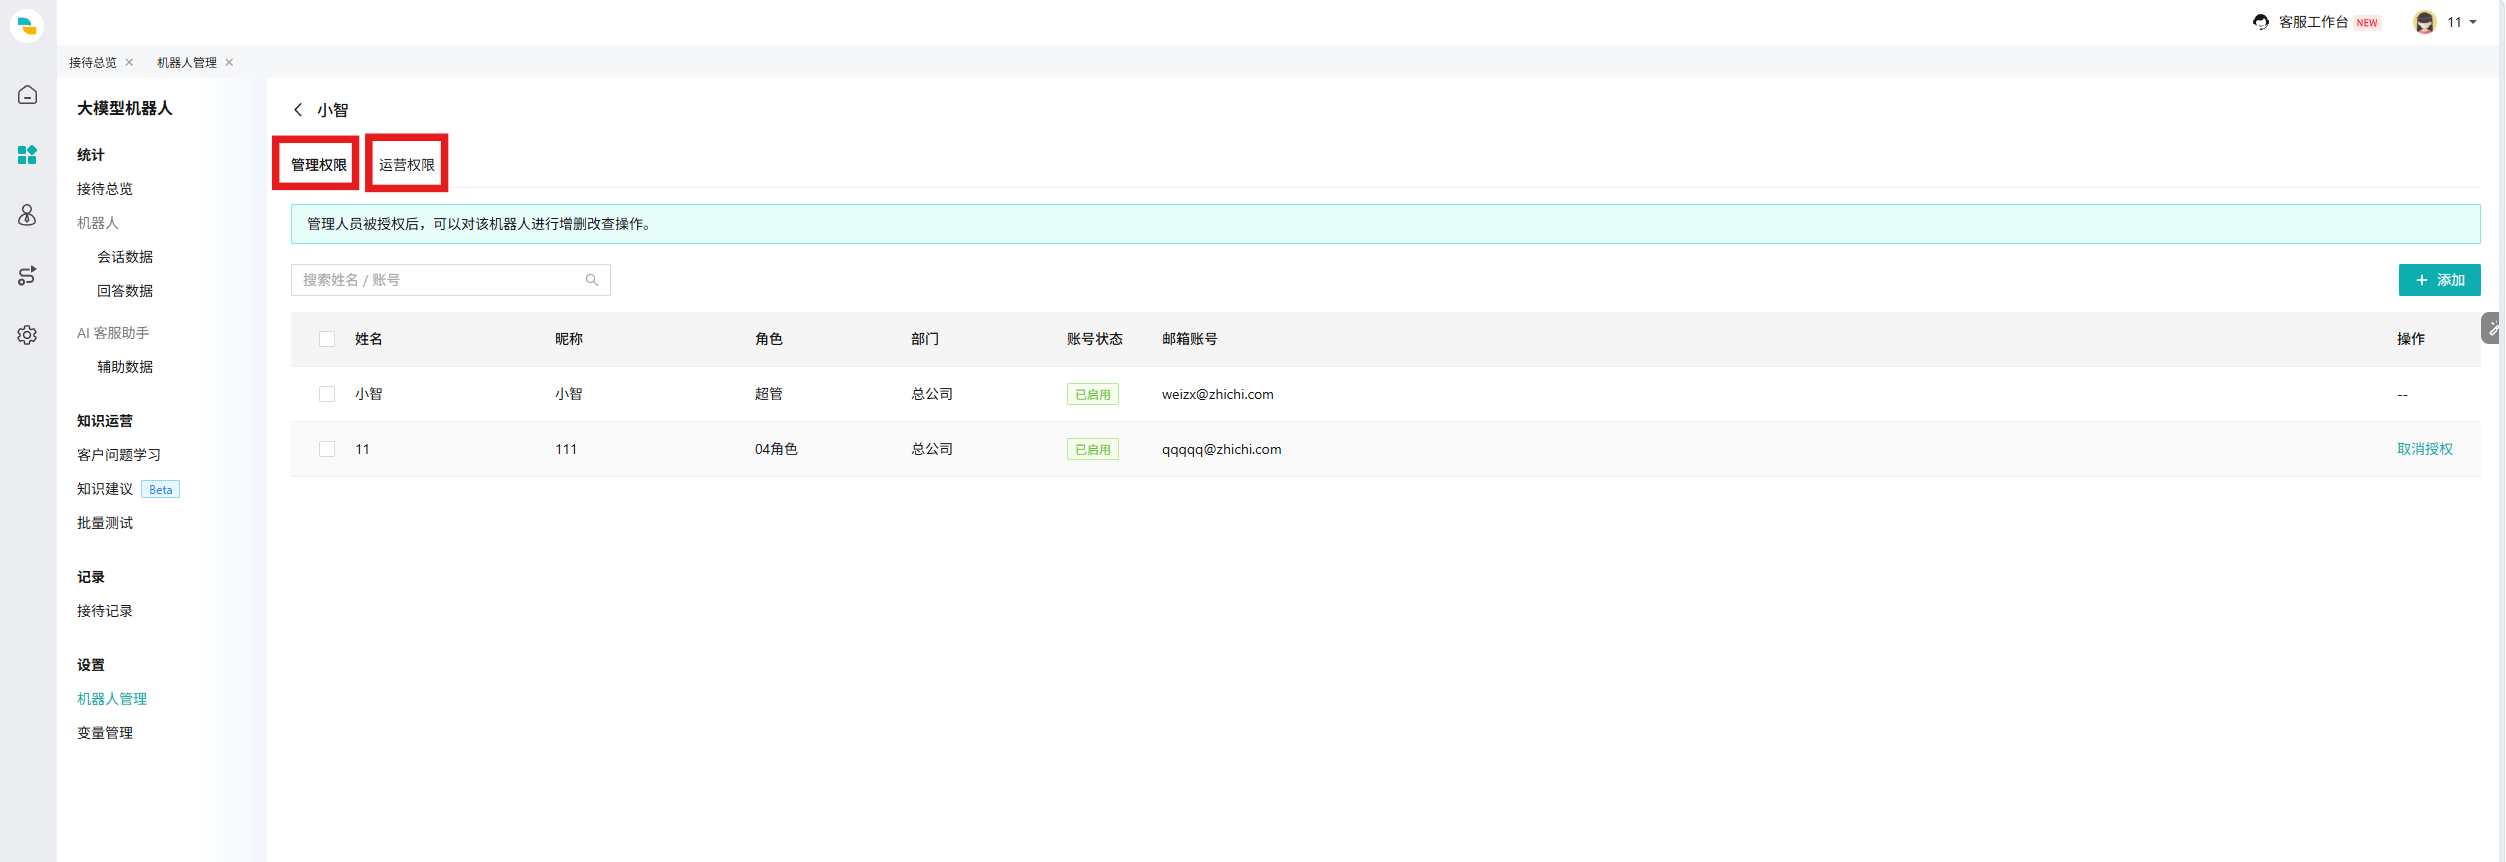The height and width of the screenshot is (862, 2506).
Task: Click 取消授权 link for user 11
Action: click(2424, 449)
